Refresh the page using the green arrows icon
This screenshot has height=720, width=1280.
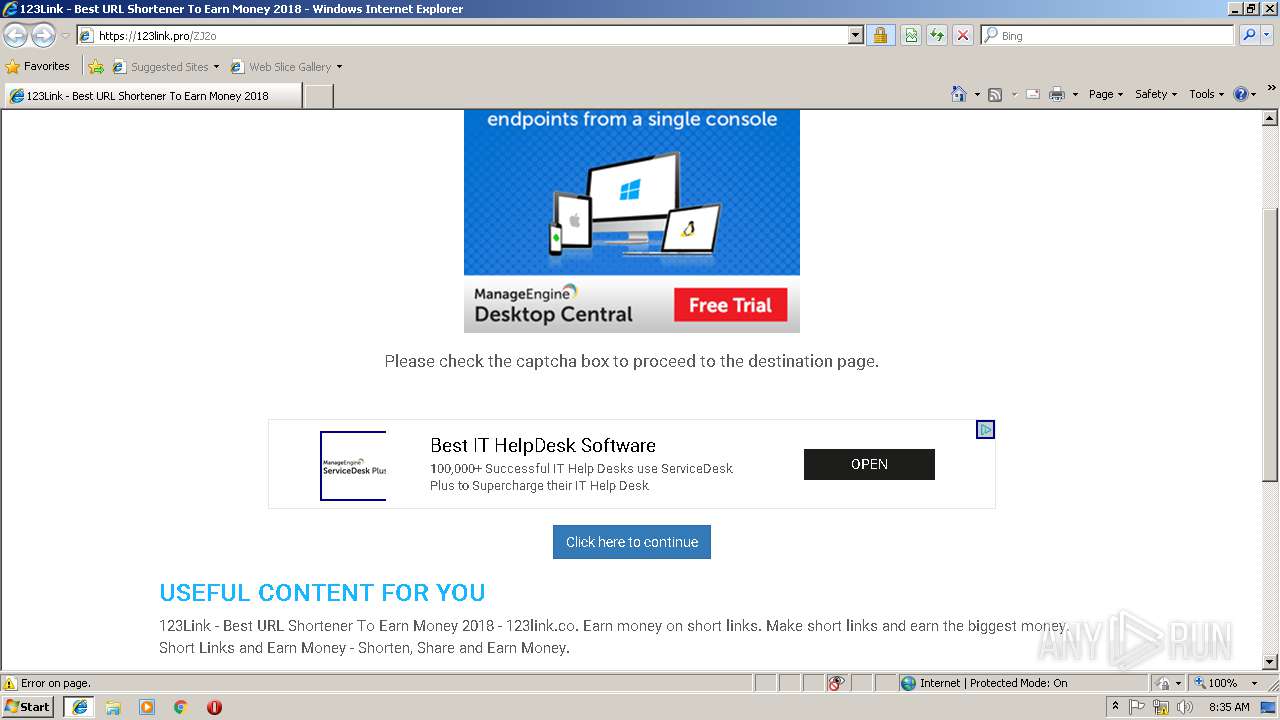click(x=937, y=35)
